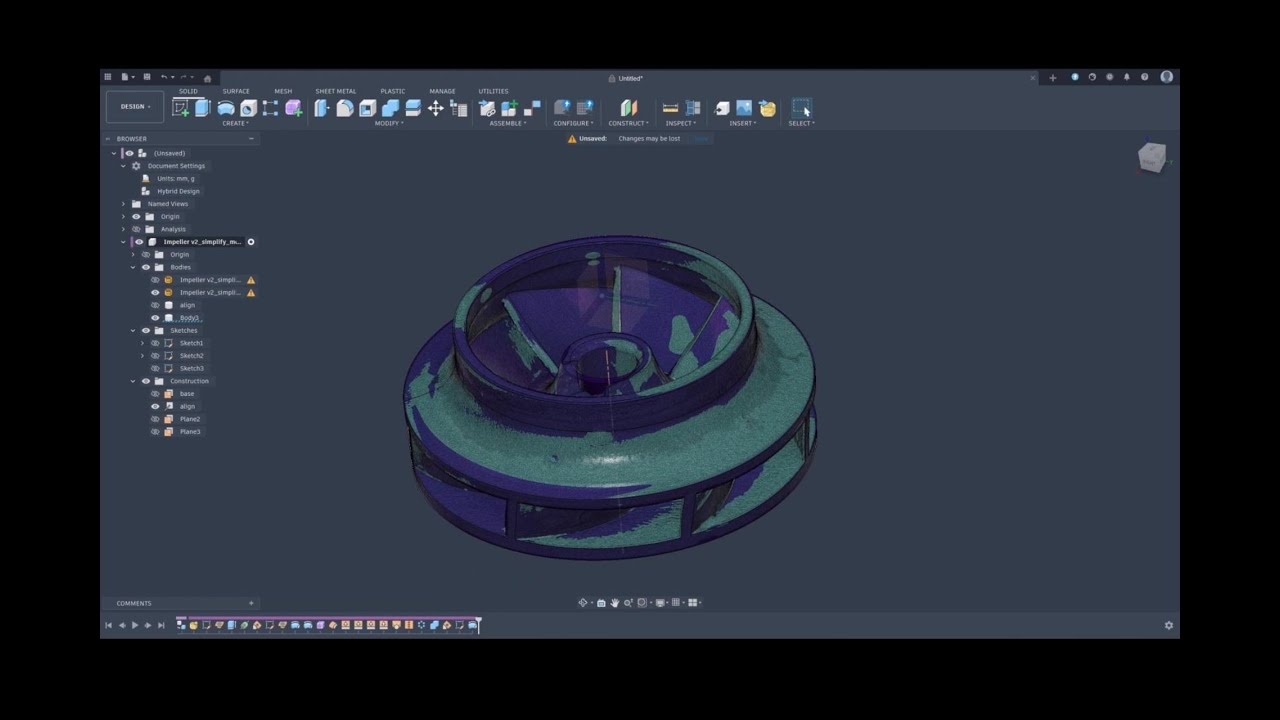Screen dimensions: 1280x720
Task: Switch to the Utilities tab
Action: (493, 91)
